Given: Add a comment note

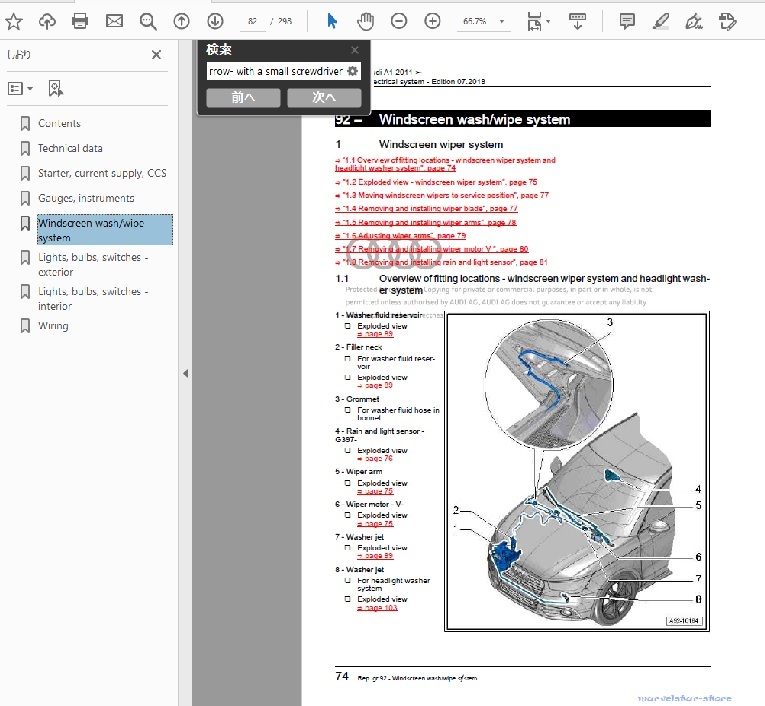Looking at the screenshot, I should (627, 21).
